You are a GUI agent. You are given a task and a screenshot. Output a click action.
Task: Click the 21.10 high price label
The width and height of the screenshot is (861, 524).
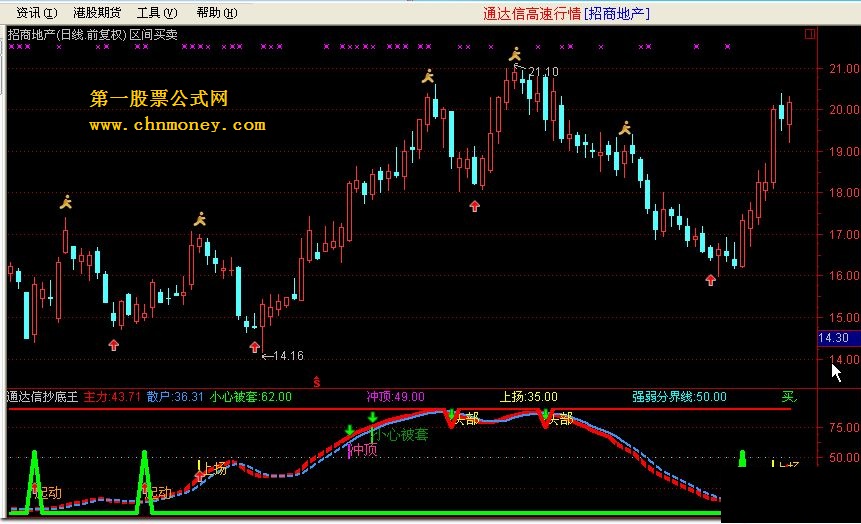(544, 71)
